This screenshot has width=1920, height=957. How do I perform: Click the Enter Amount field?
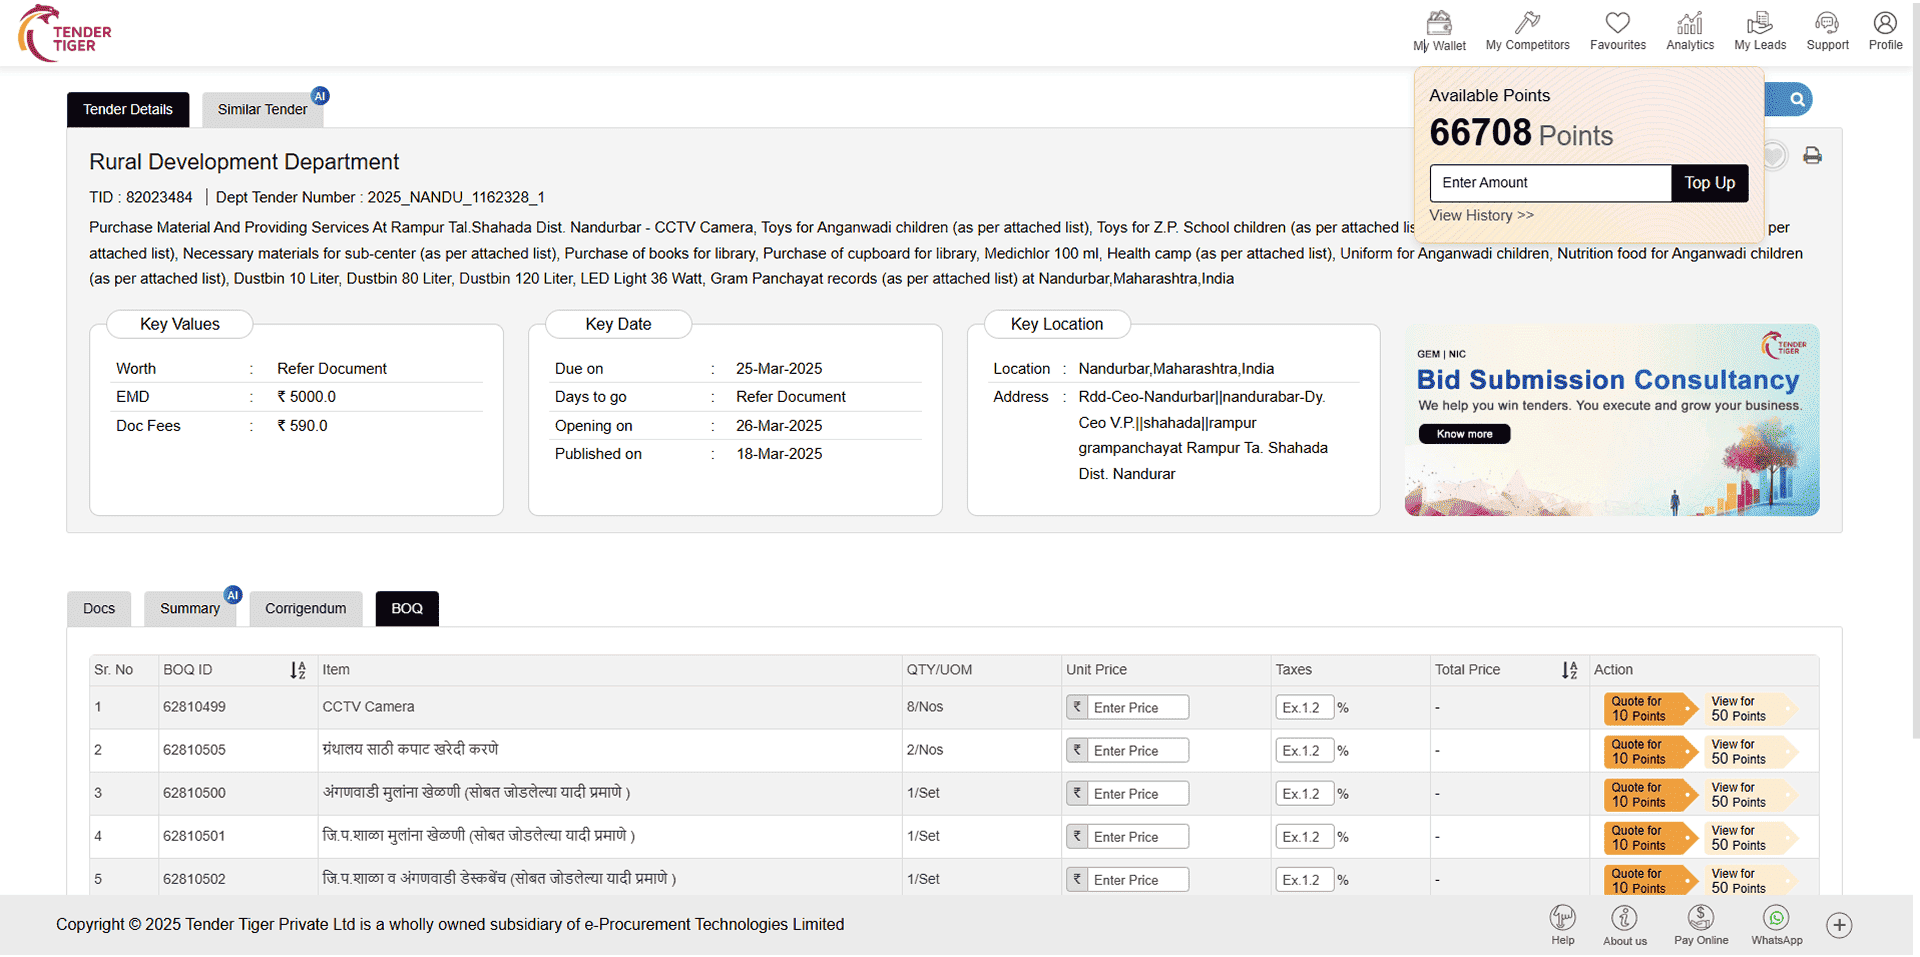[x=1550, y=183]
